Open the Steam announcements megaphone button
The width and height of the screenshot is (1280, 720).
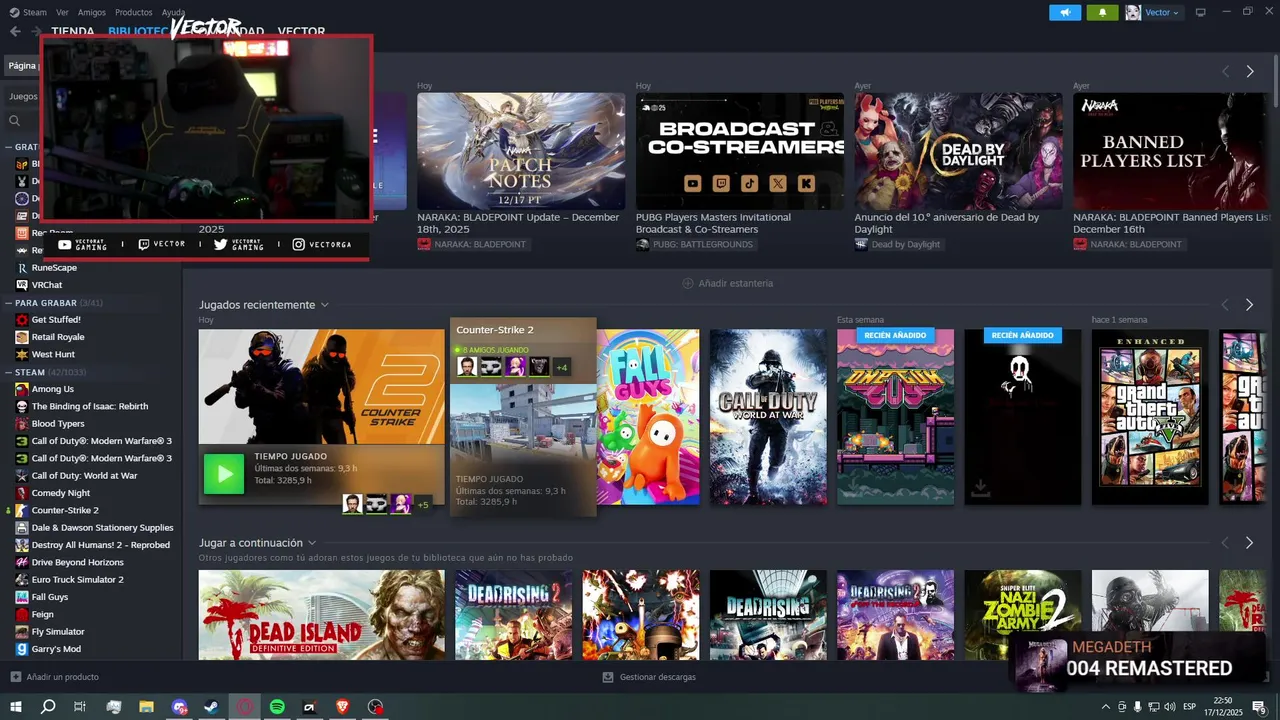pyautogui.click(x=1065, y=12)
